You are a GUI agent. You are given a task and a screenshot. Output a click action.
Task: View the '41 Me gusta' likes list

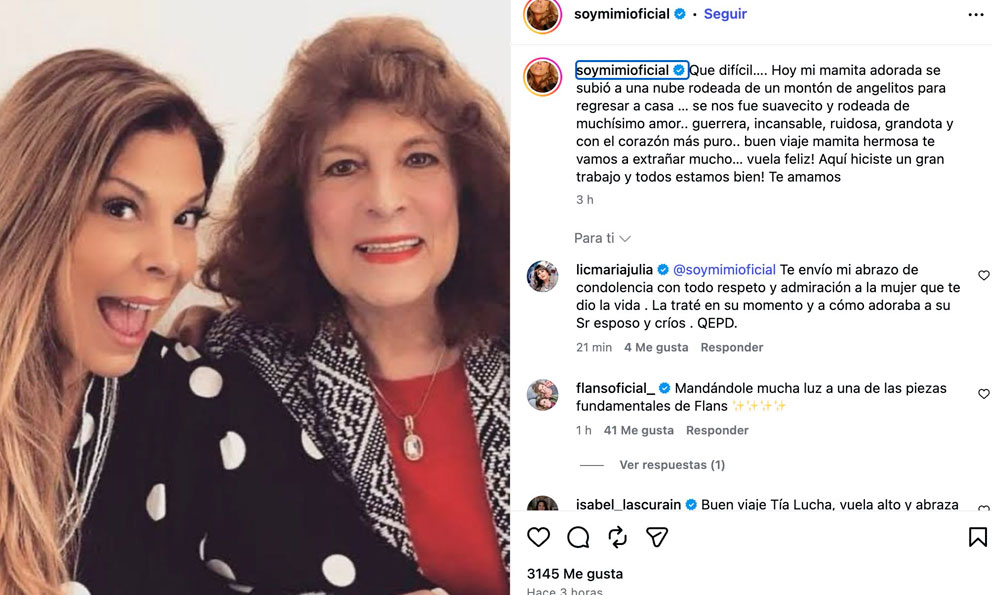pyautogui.click(x=638, y=430)
